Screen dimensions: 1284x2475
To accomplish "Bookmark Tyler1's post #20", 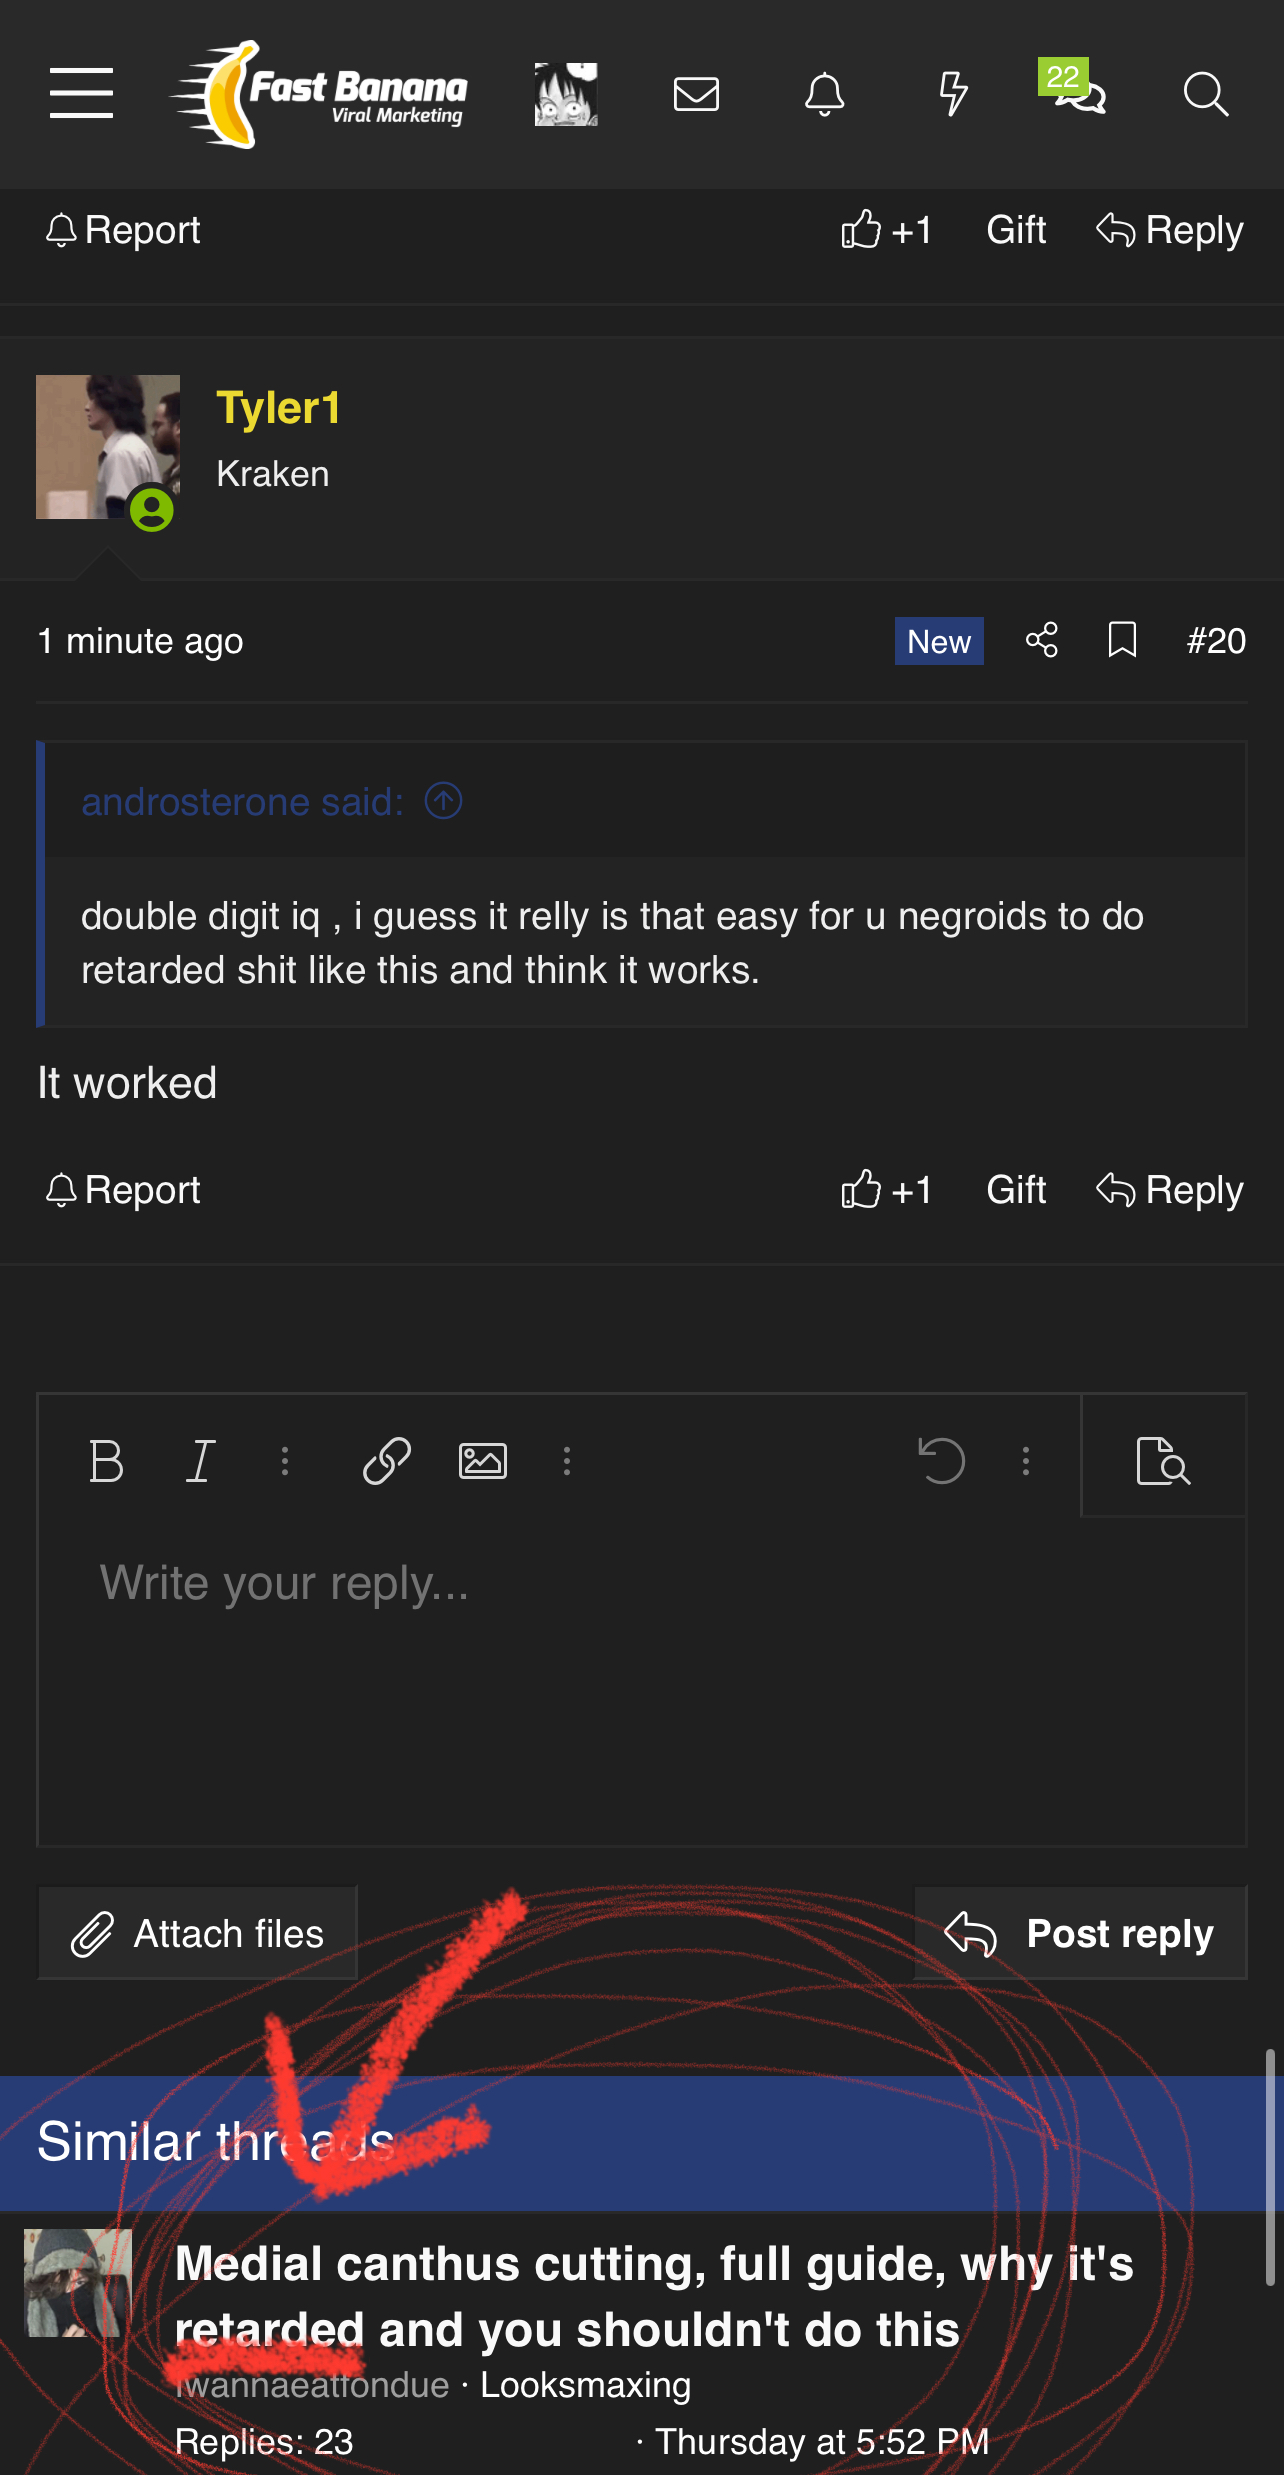I will [x=1122, y=640].
